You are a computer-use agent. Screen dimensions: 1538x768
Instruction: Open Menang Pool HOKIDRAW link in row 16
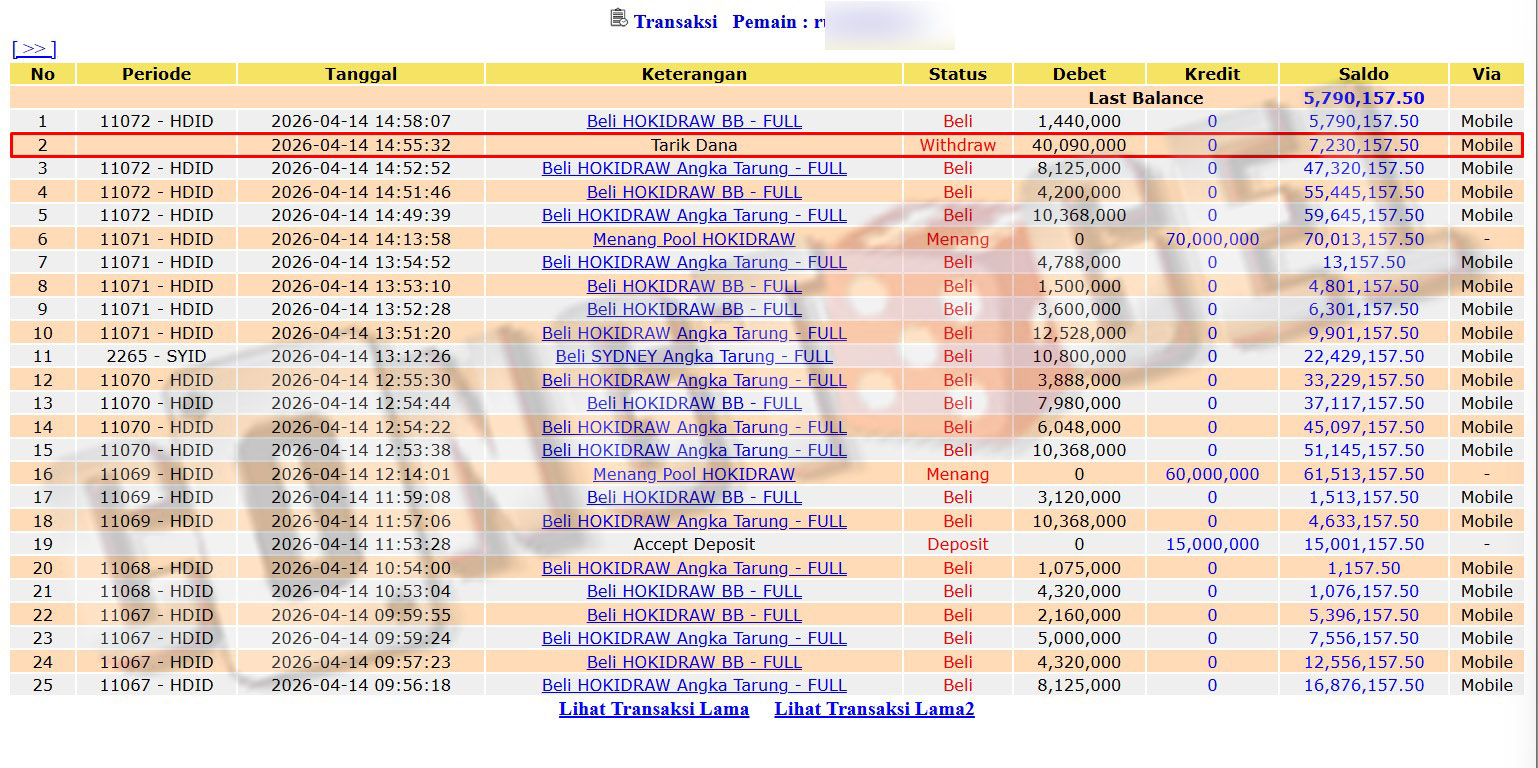(x=694, y=474)
